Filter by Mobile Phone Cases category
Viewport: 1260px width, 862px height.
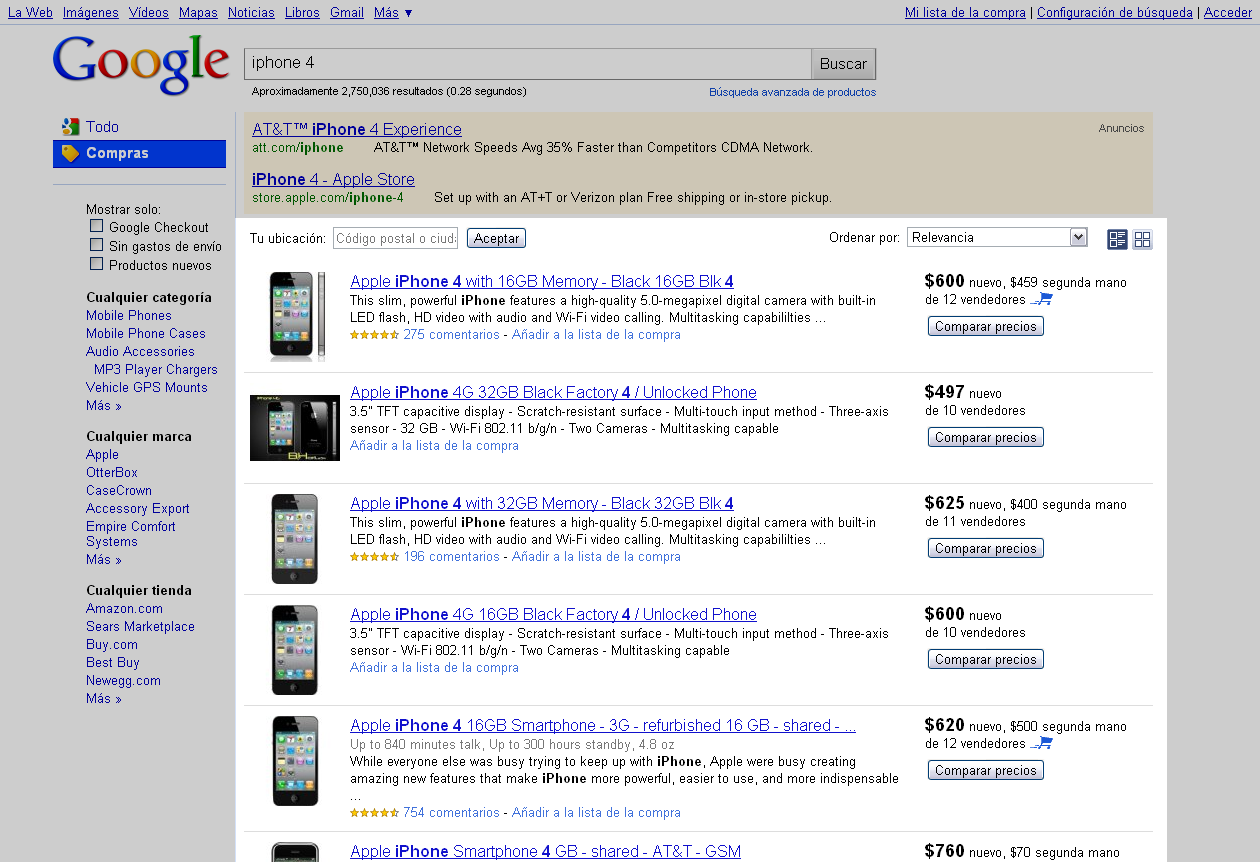click(146, 333)
